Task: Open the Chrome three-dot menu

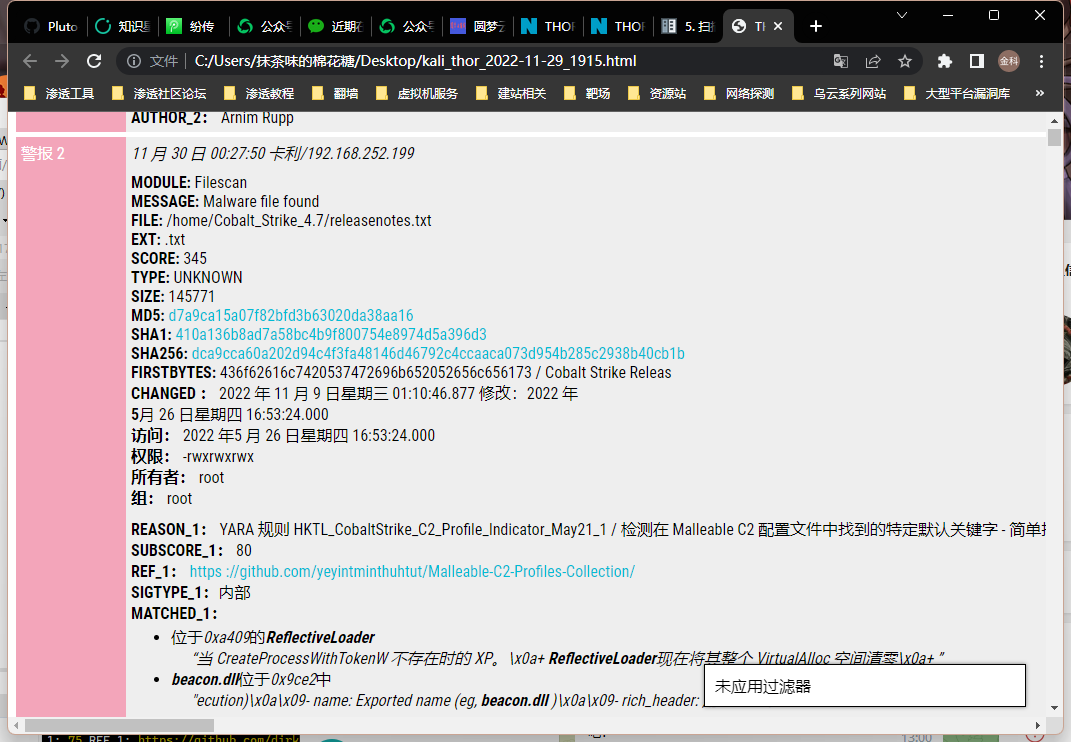Action: 1042,61
